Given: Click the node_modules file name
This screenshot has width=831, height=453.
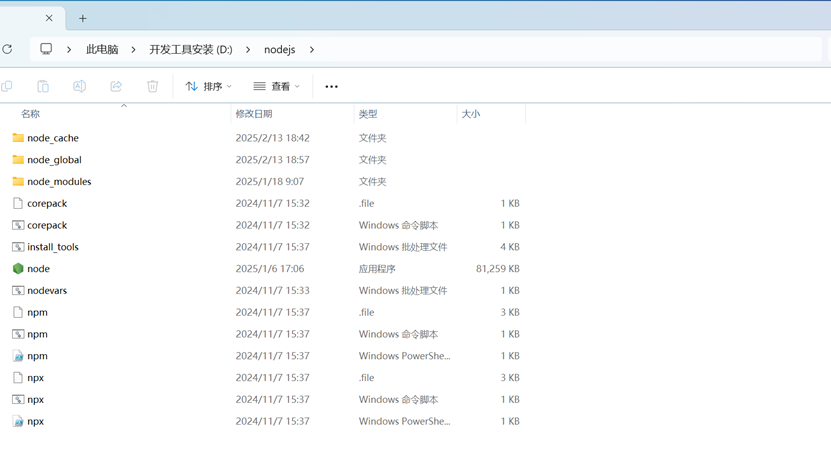Looking at the screenshot, I should [59, 181].
